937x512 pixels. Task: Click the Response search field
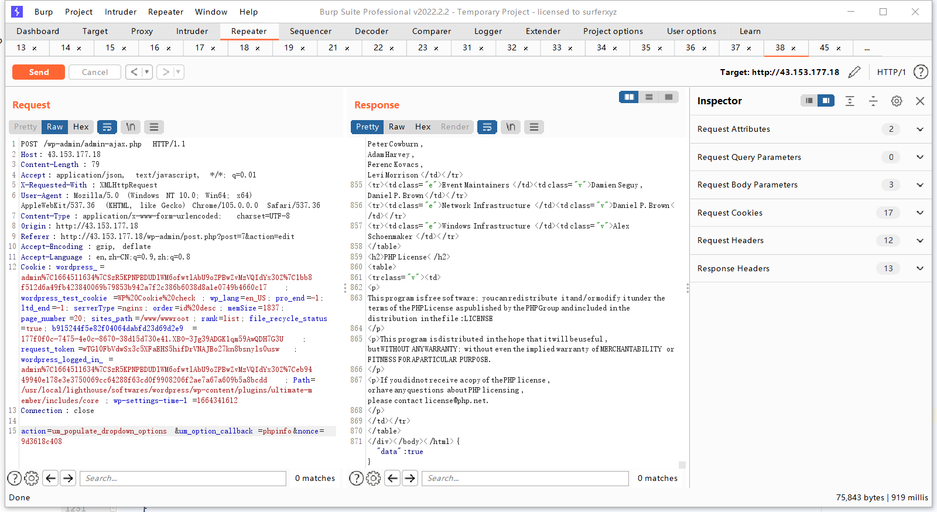coord(525,478)
